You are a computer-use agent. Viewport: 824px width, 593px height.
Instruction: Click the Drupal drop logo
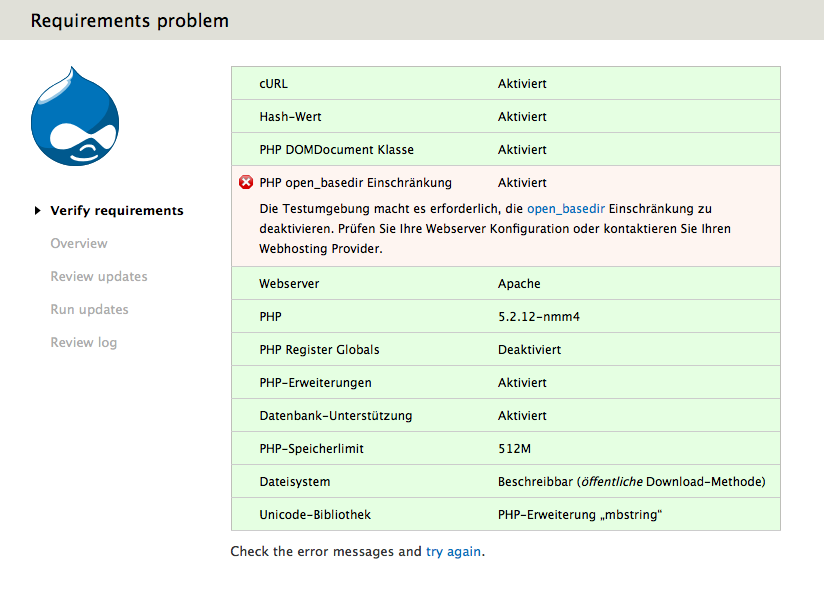pos(75,120)
